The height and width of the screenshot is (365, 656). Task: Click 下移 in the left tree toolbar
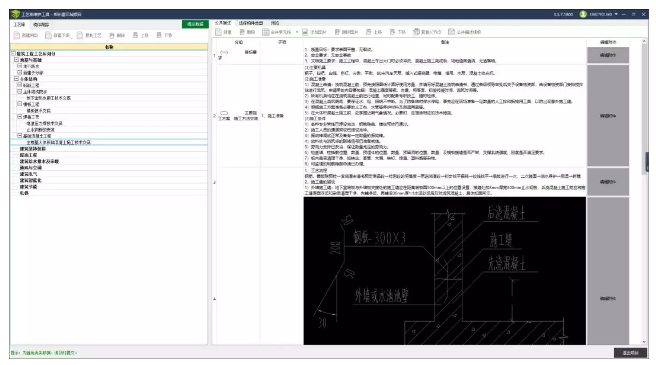pyautogui.click(x=164, y=35)
